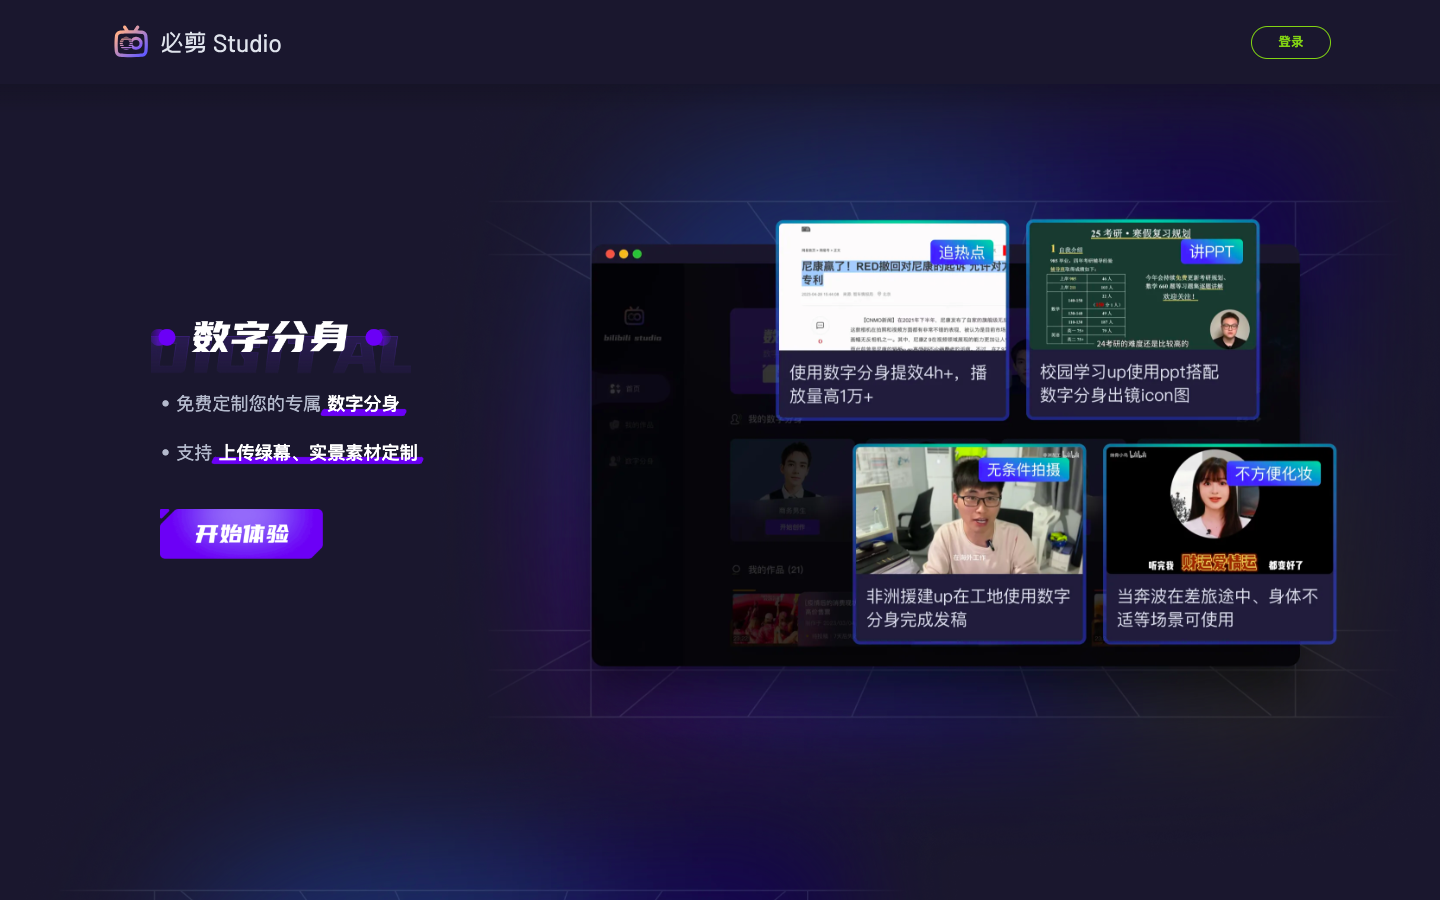Viewport: 1440px width, 900px height.
Task: Click caption 校园学习up使用ppt搭配数字分身出镜icon图
Action: coord(1129,383)
